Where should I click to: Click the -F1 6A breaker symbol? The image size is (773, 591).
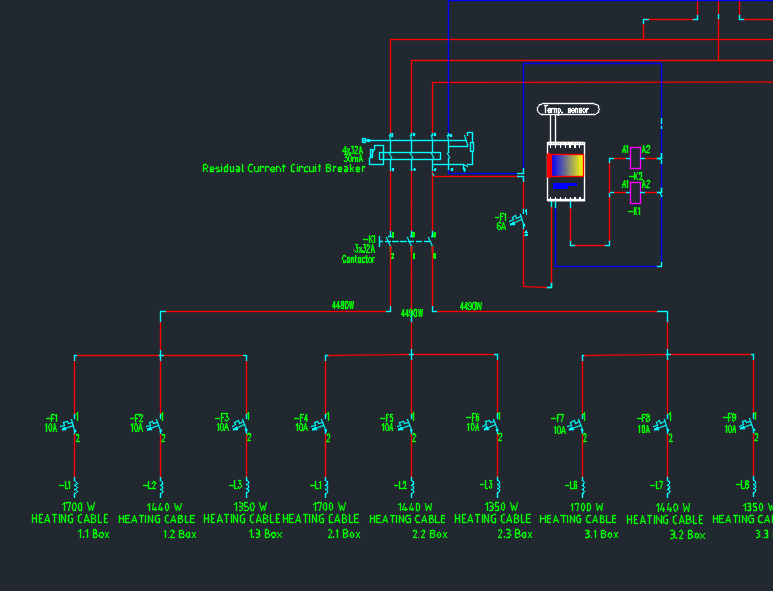519,221
